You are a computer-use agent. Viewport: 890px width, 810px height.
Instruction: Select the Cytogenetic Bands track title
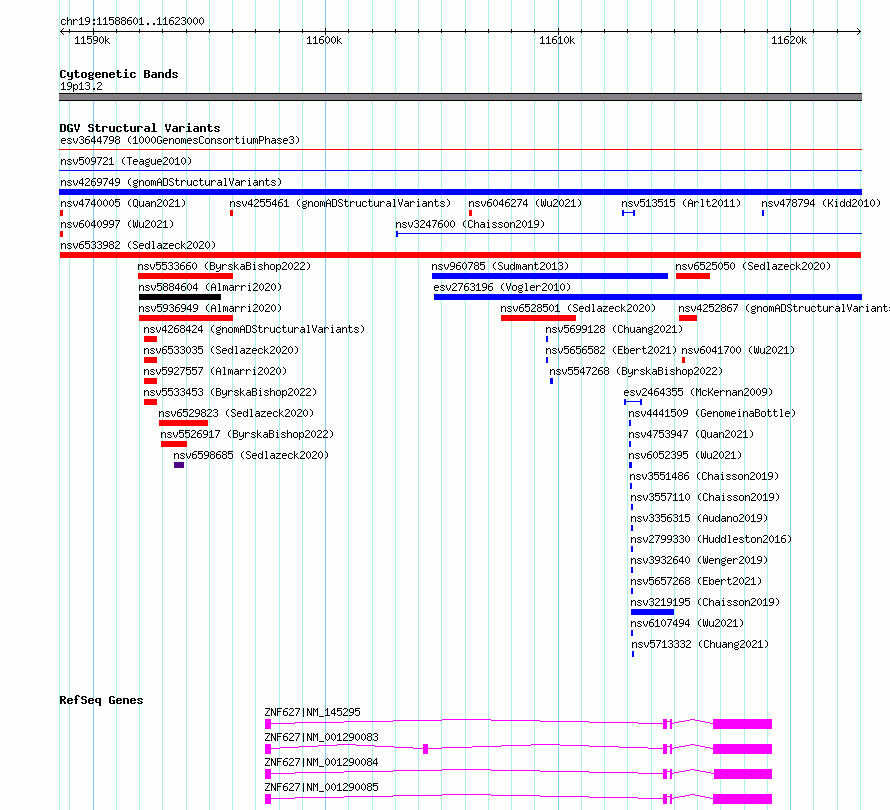119,74
